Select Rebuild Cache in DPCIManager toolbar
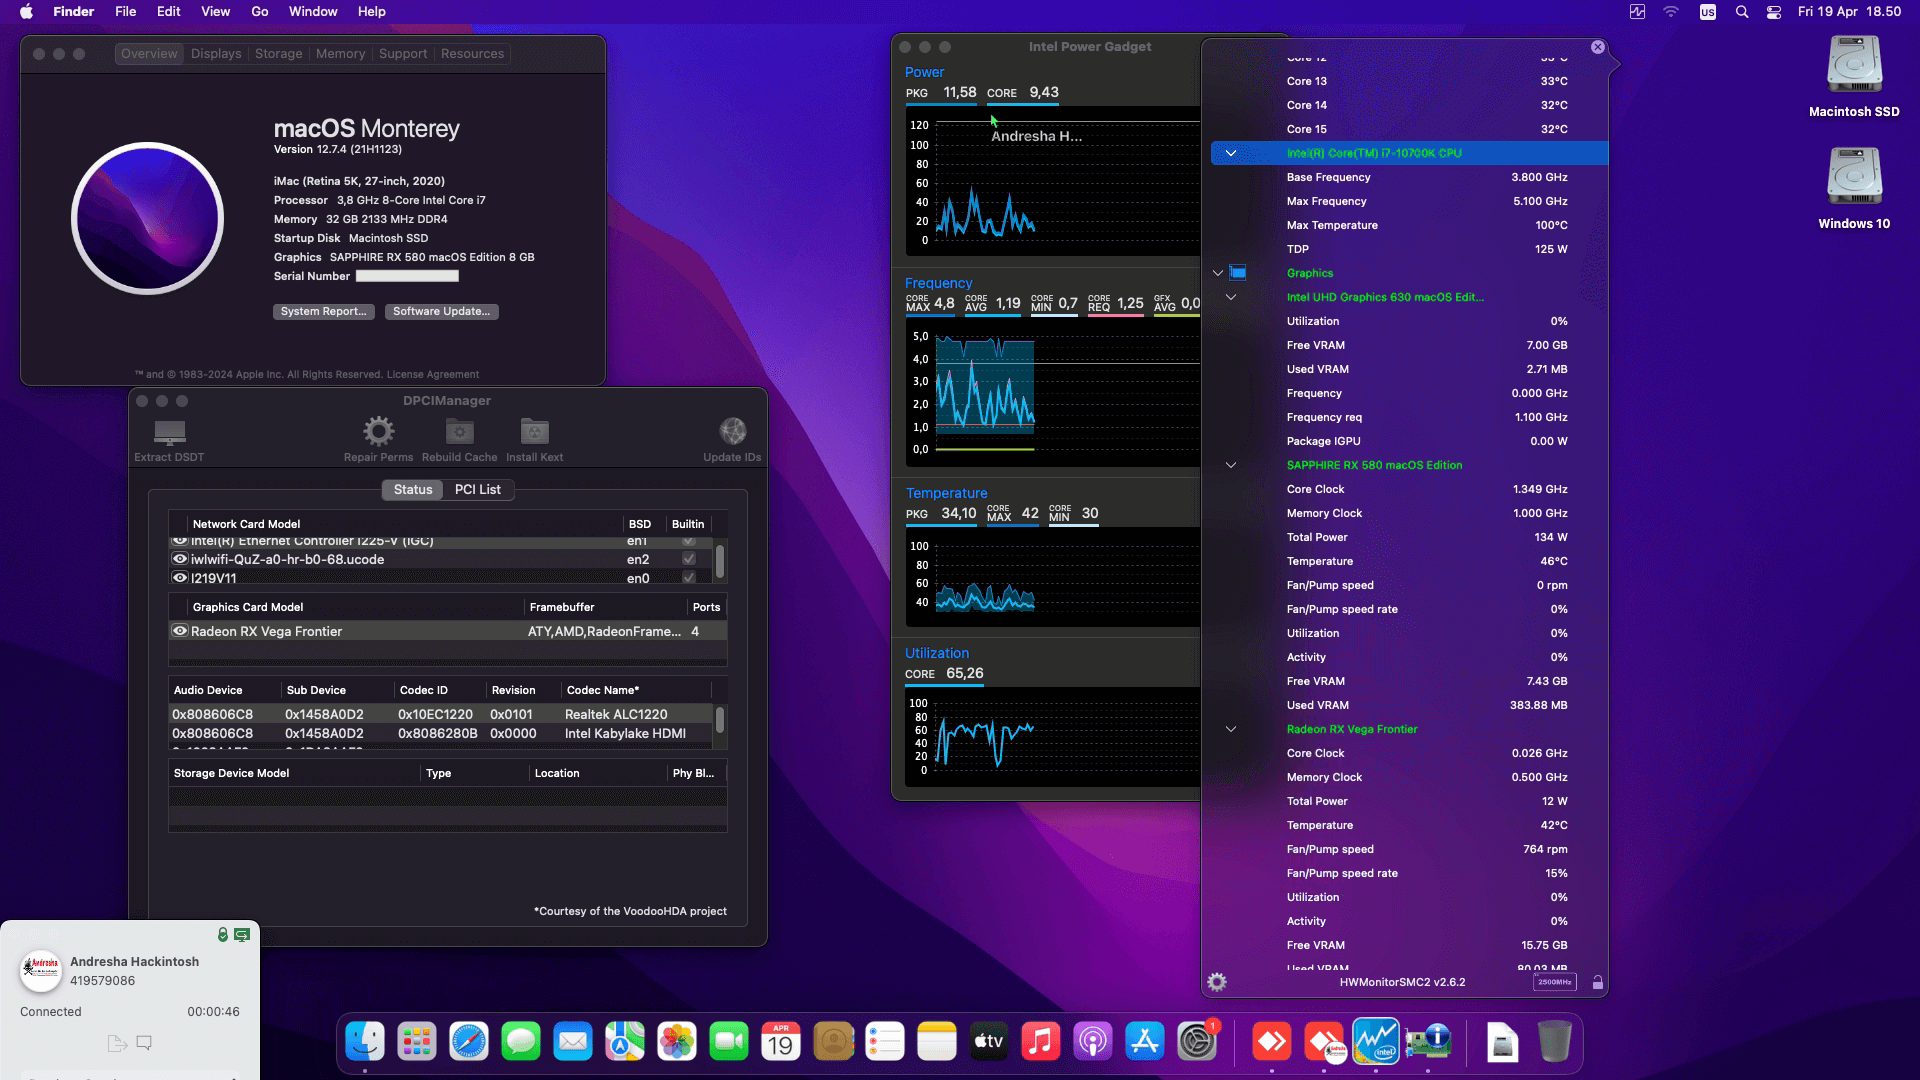Screen dimensions: 1920x1080 pyautogui.click(x=458, y=430)
